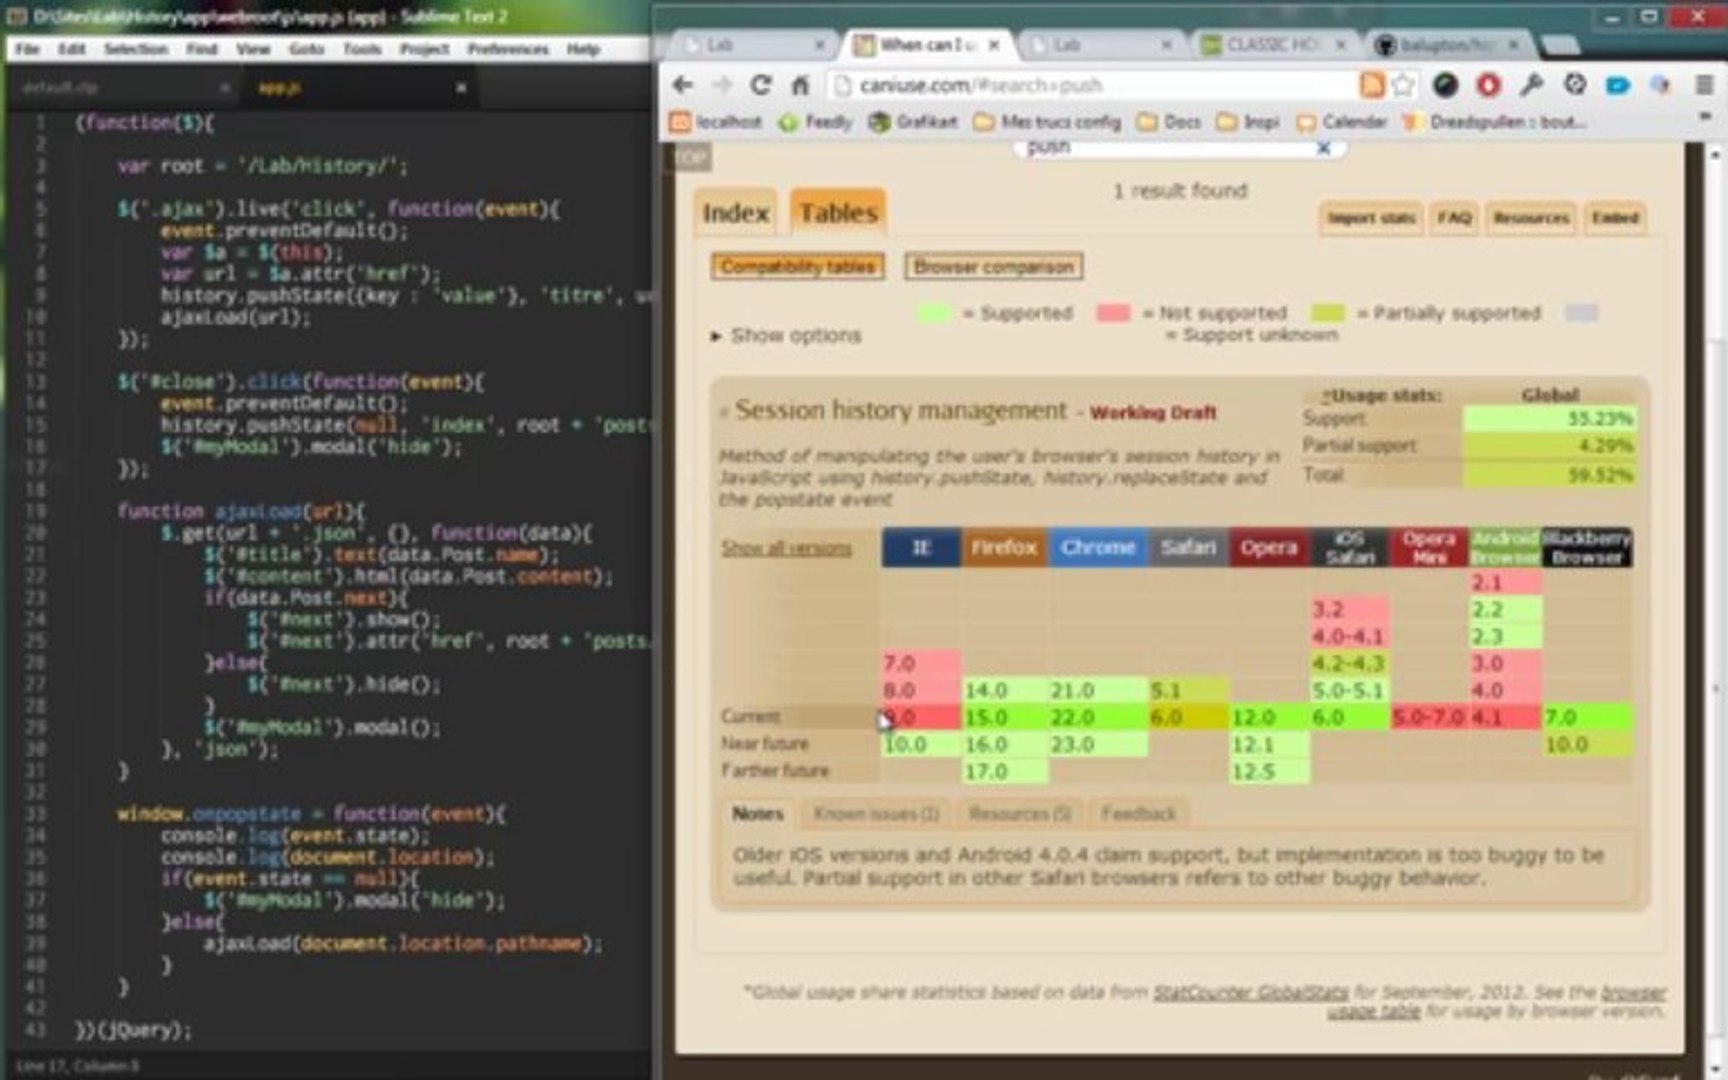Image resolution: width=1728 pixels, height=1080 pixels.
Task: Click the Embed button
Action: coord(1614,218)
